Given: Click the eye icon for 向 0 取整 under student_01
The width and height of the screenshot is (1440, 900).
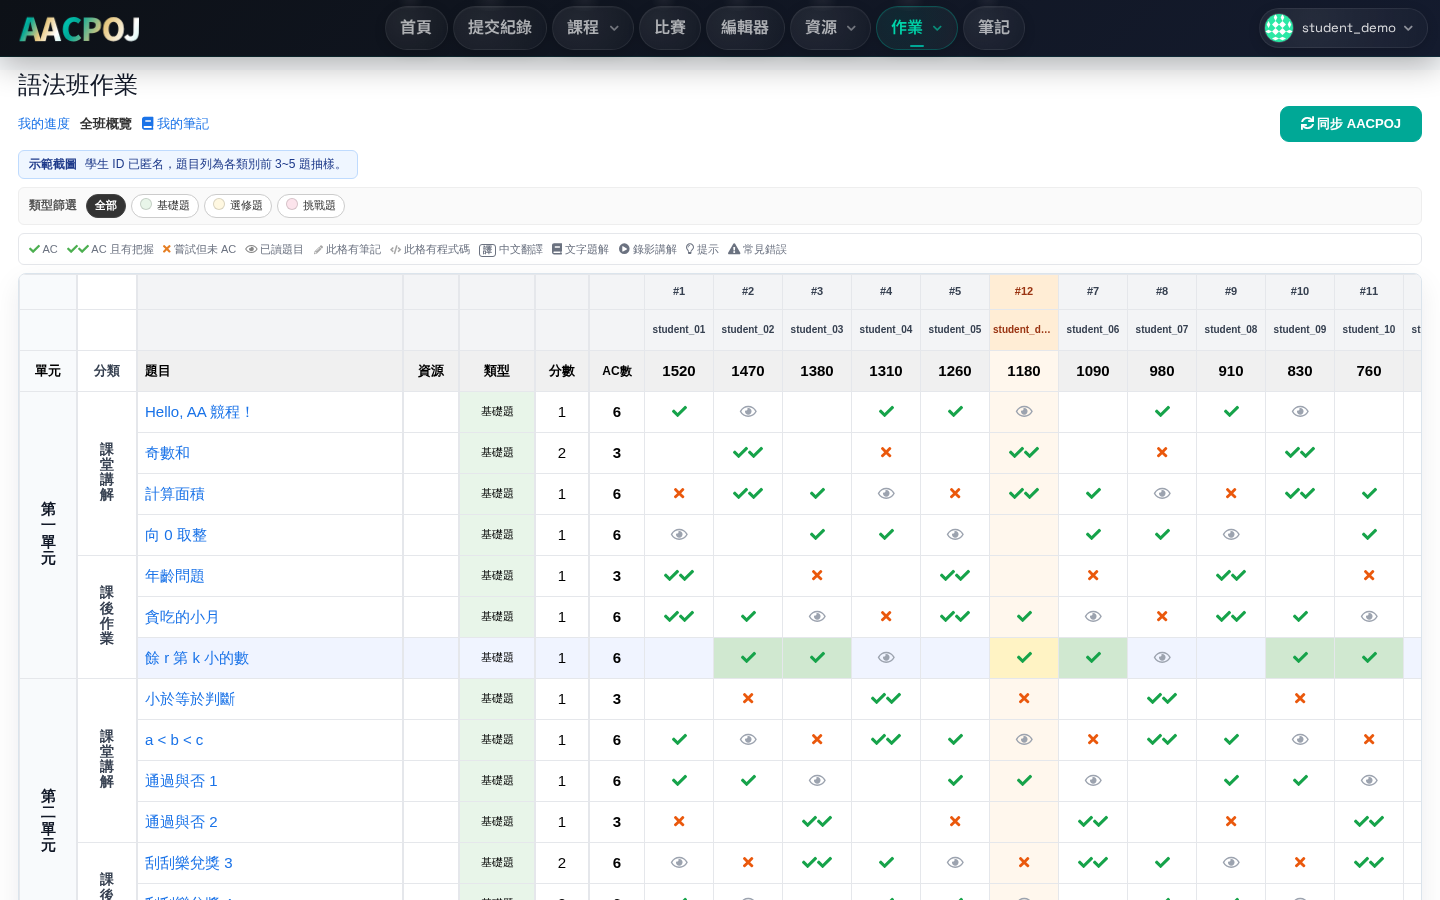Looking at the screenshot, I should tap(679, 534).
